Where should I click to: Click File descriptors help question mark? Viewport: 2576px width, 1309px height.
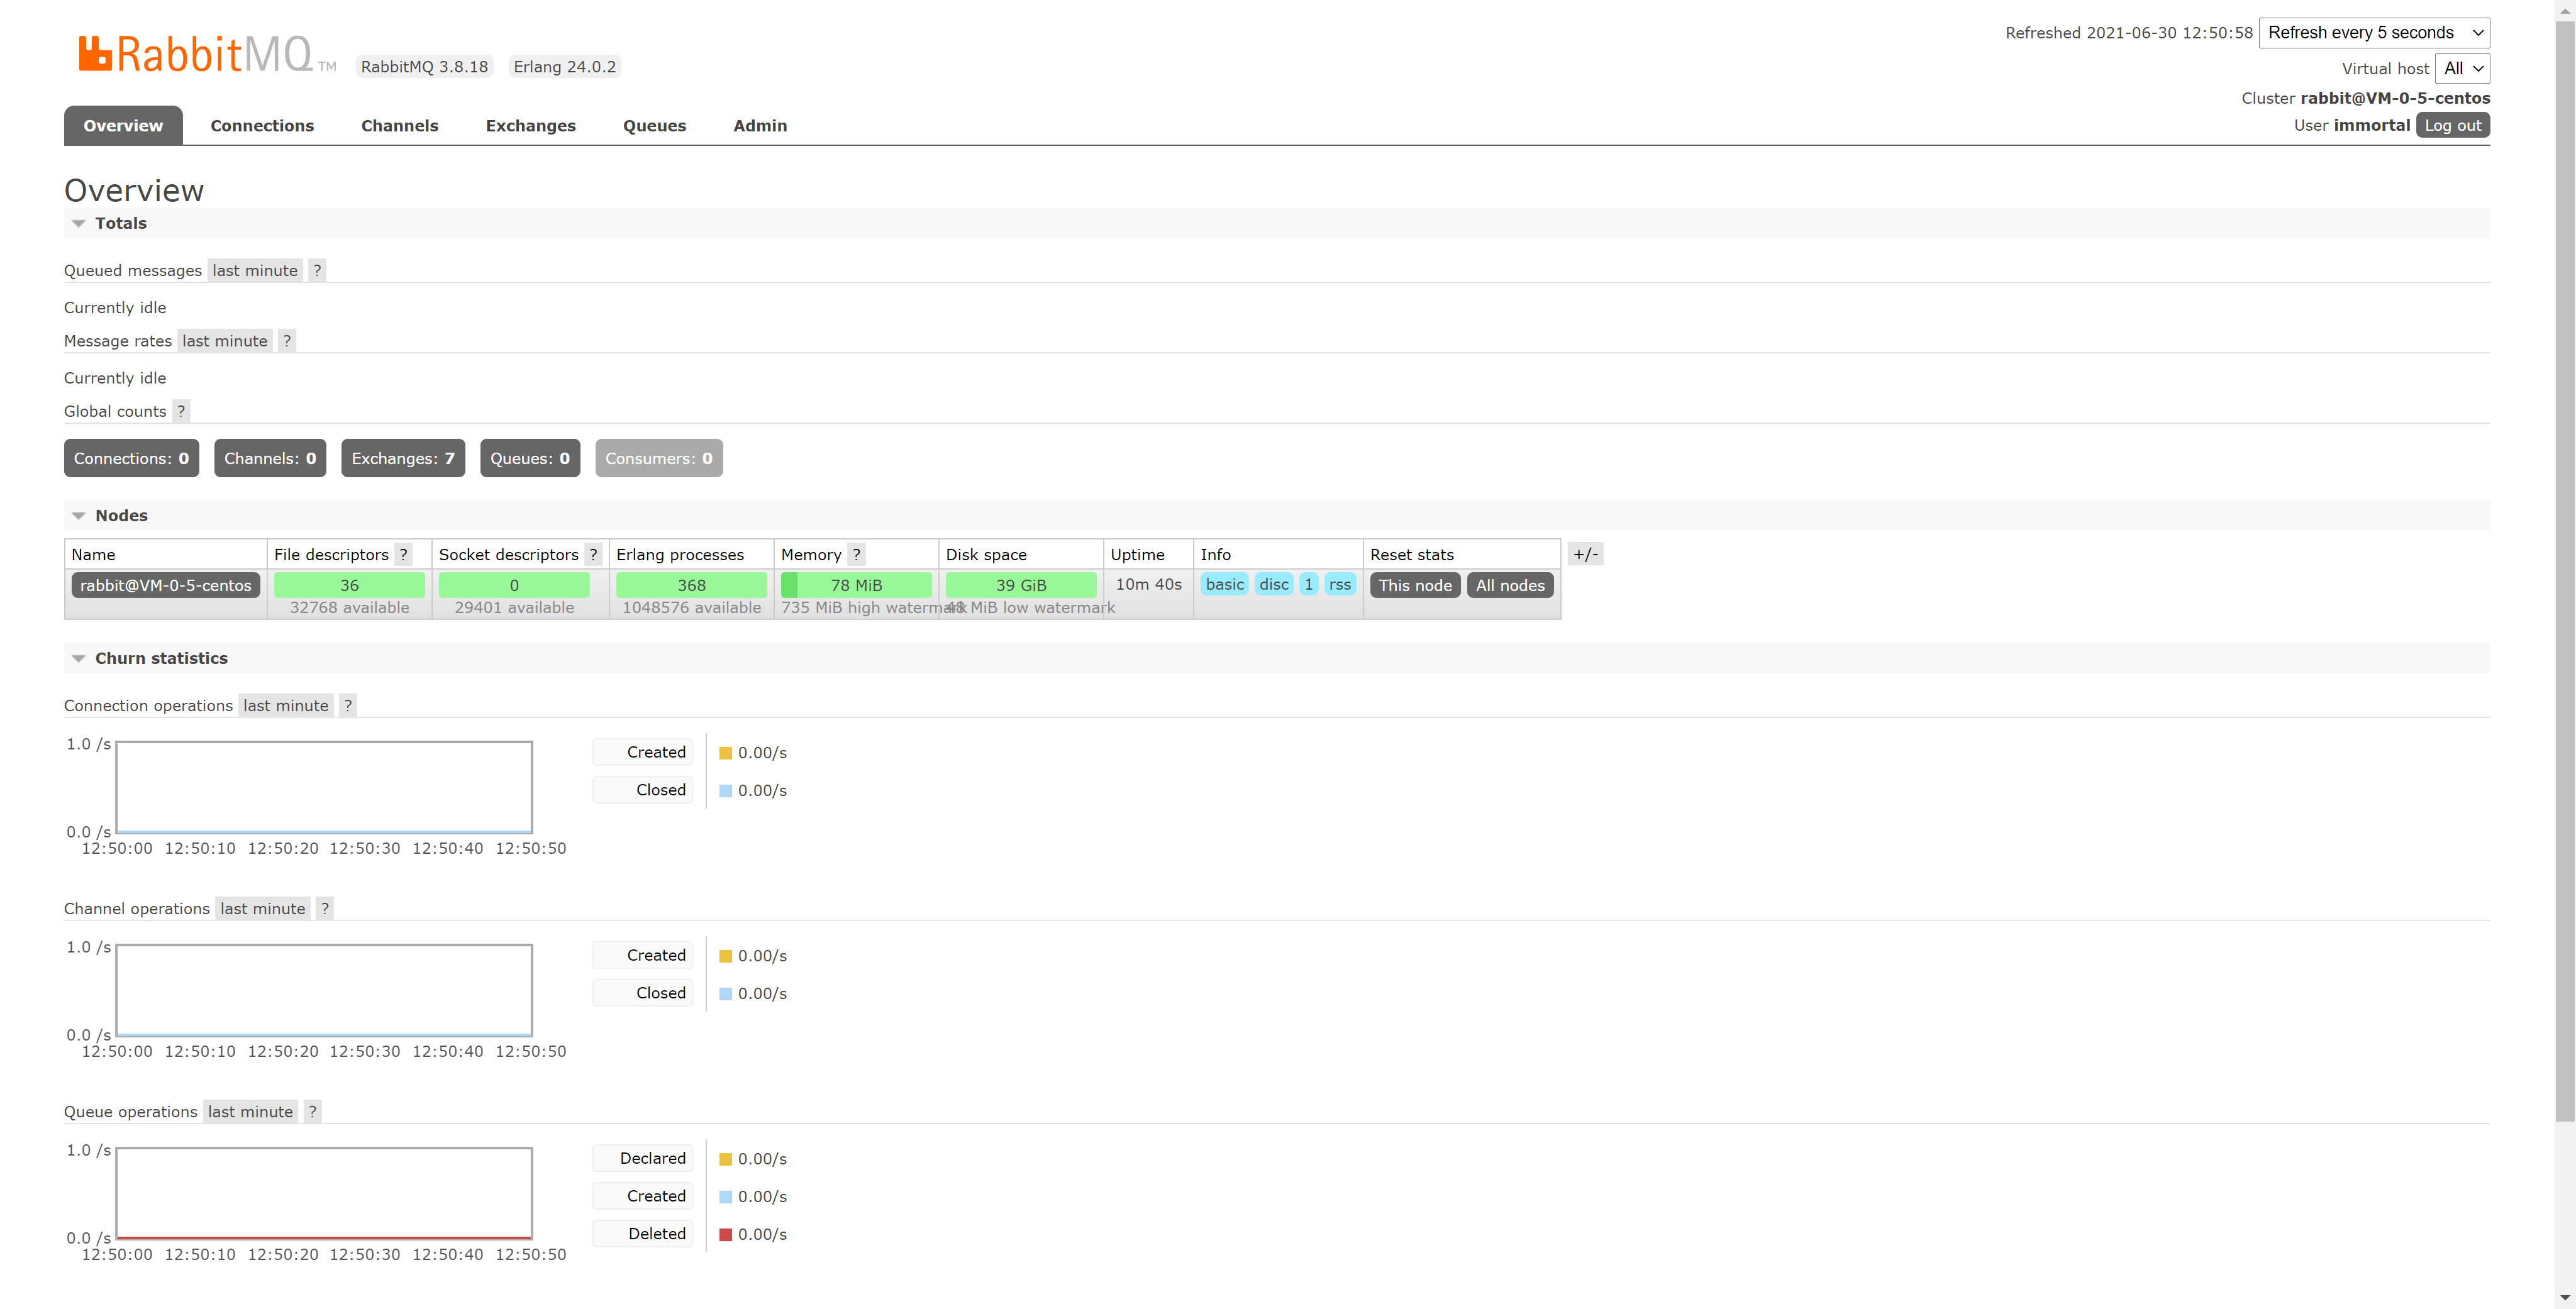403,554
